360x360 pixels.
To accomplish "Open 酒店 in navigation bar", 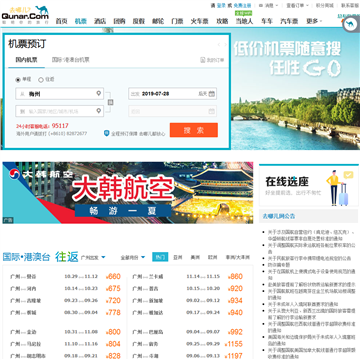I will pyautogui.click(x=100, y=21).
